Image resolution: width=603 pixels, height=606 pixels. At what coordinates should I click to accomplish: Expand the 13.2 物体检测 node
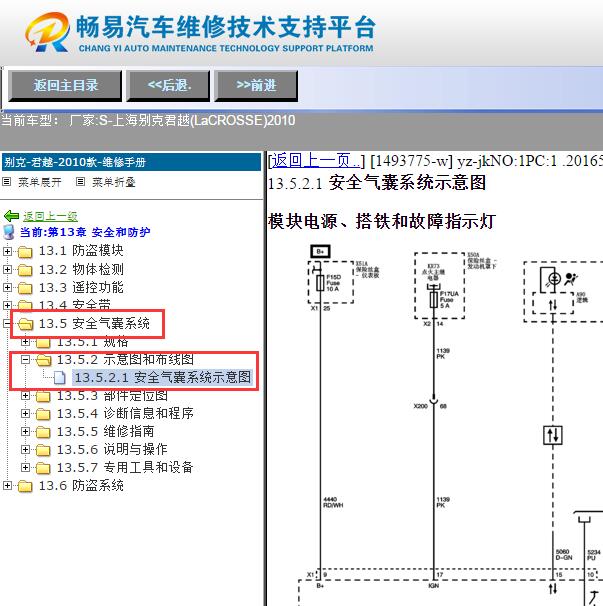tap(7, 269)
